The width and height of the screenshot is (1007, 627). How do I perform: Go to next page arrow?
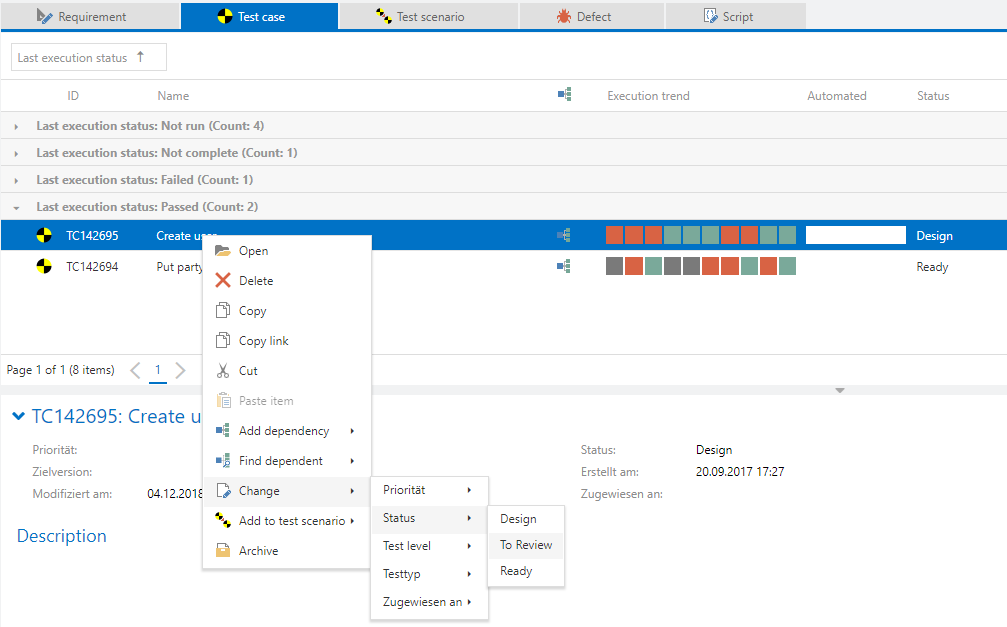click(x=180, y=370)
